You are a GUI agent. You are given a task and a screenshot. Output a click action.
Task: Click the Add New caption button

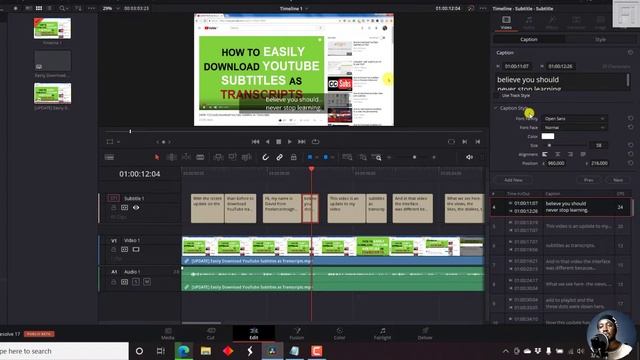[513, 180]
